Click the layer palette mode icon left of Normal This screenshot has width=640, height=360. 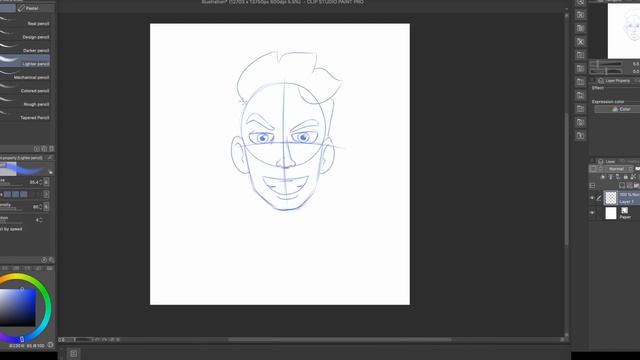(x=593, y=169)
